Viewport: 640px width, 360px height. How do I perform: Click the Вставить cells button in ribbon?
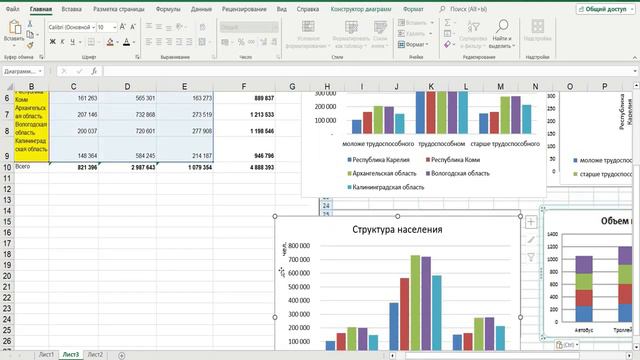click(x=415, y=23)
